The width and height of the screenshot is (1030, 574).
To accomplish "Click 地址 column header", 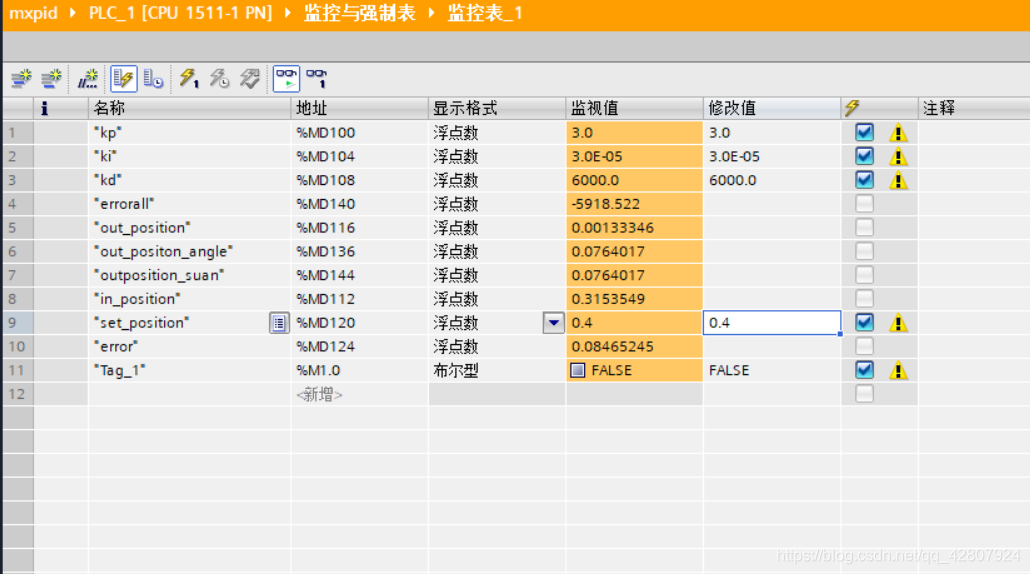I will [359, 108].
